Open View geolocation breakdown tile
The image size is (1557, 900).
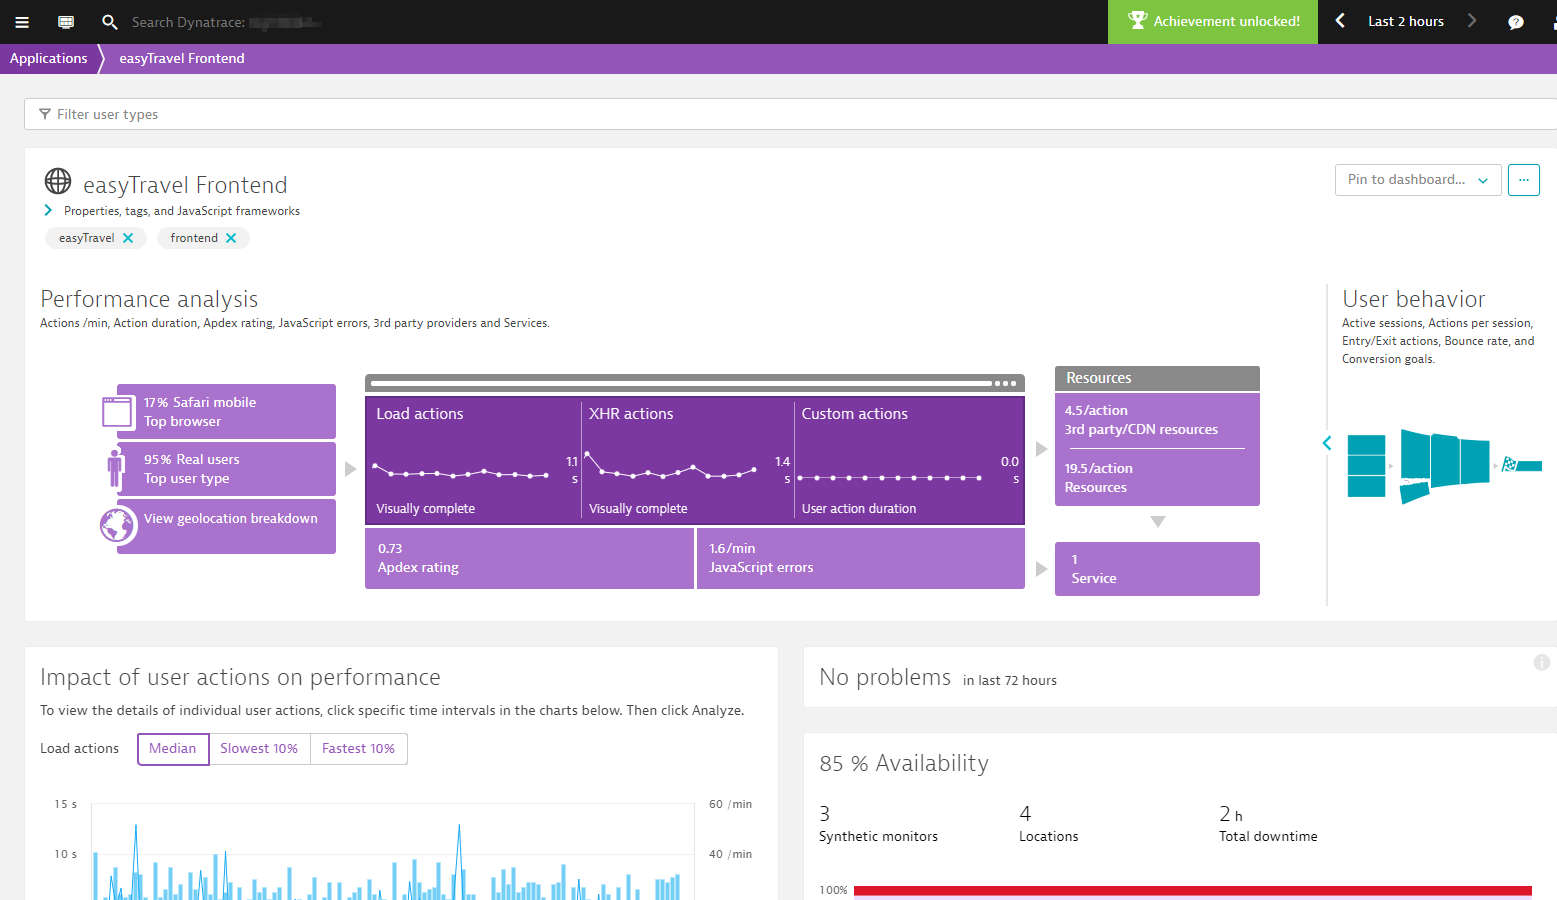226,526
